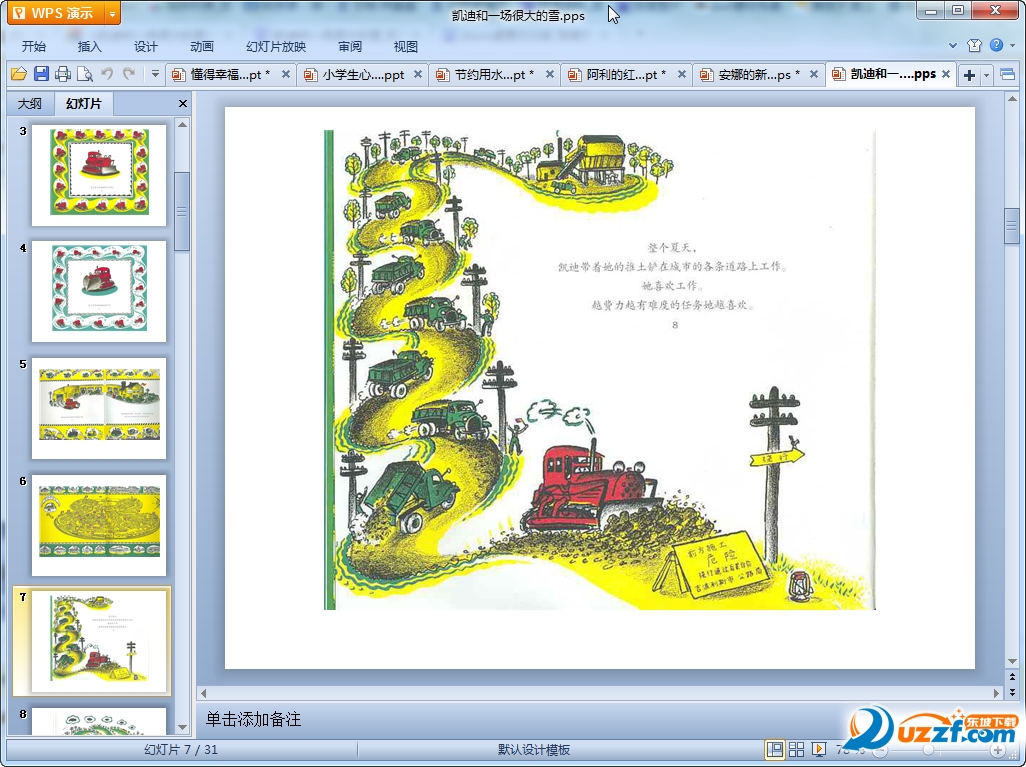
Task: Open the 幻灯片放映 ribbon tab
Action: point(276,46)
